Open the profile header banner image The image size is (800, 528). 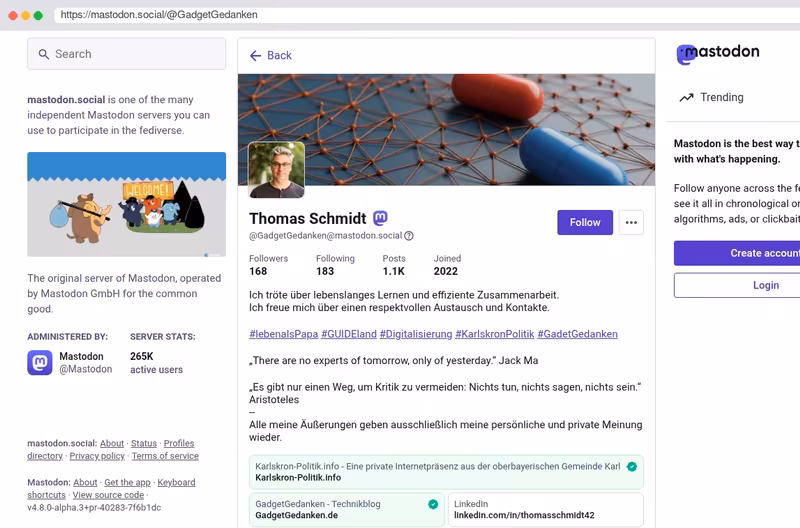[x=446, y=130]
